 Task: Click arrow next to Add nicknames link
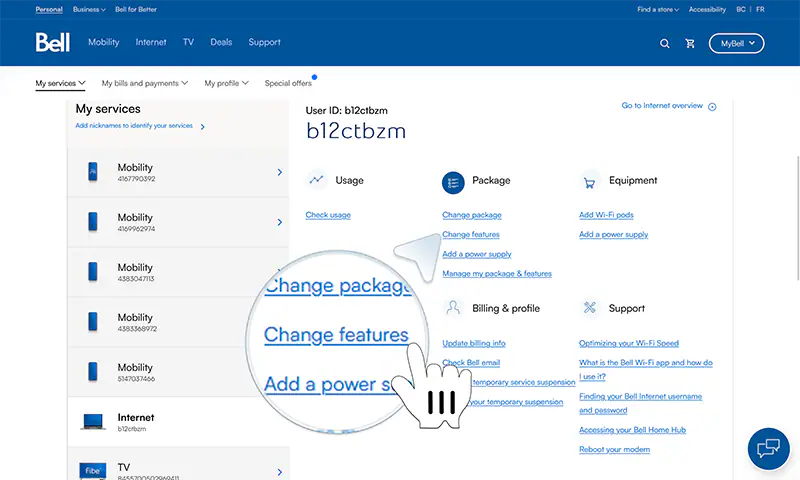[x=203, y=127]
